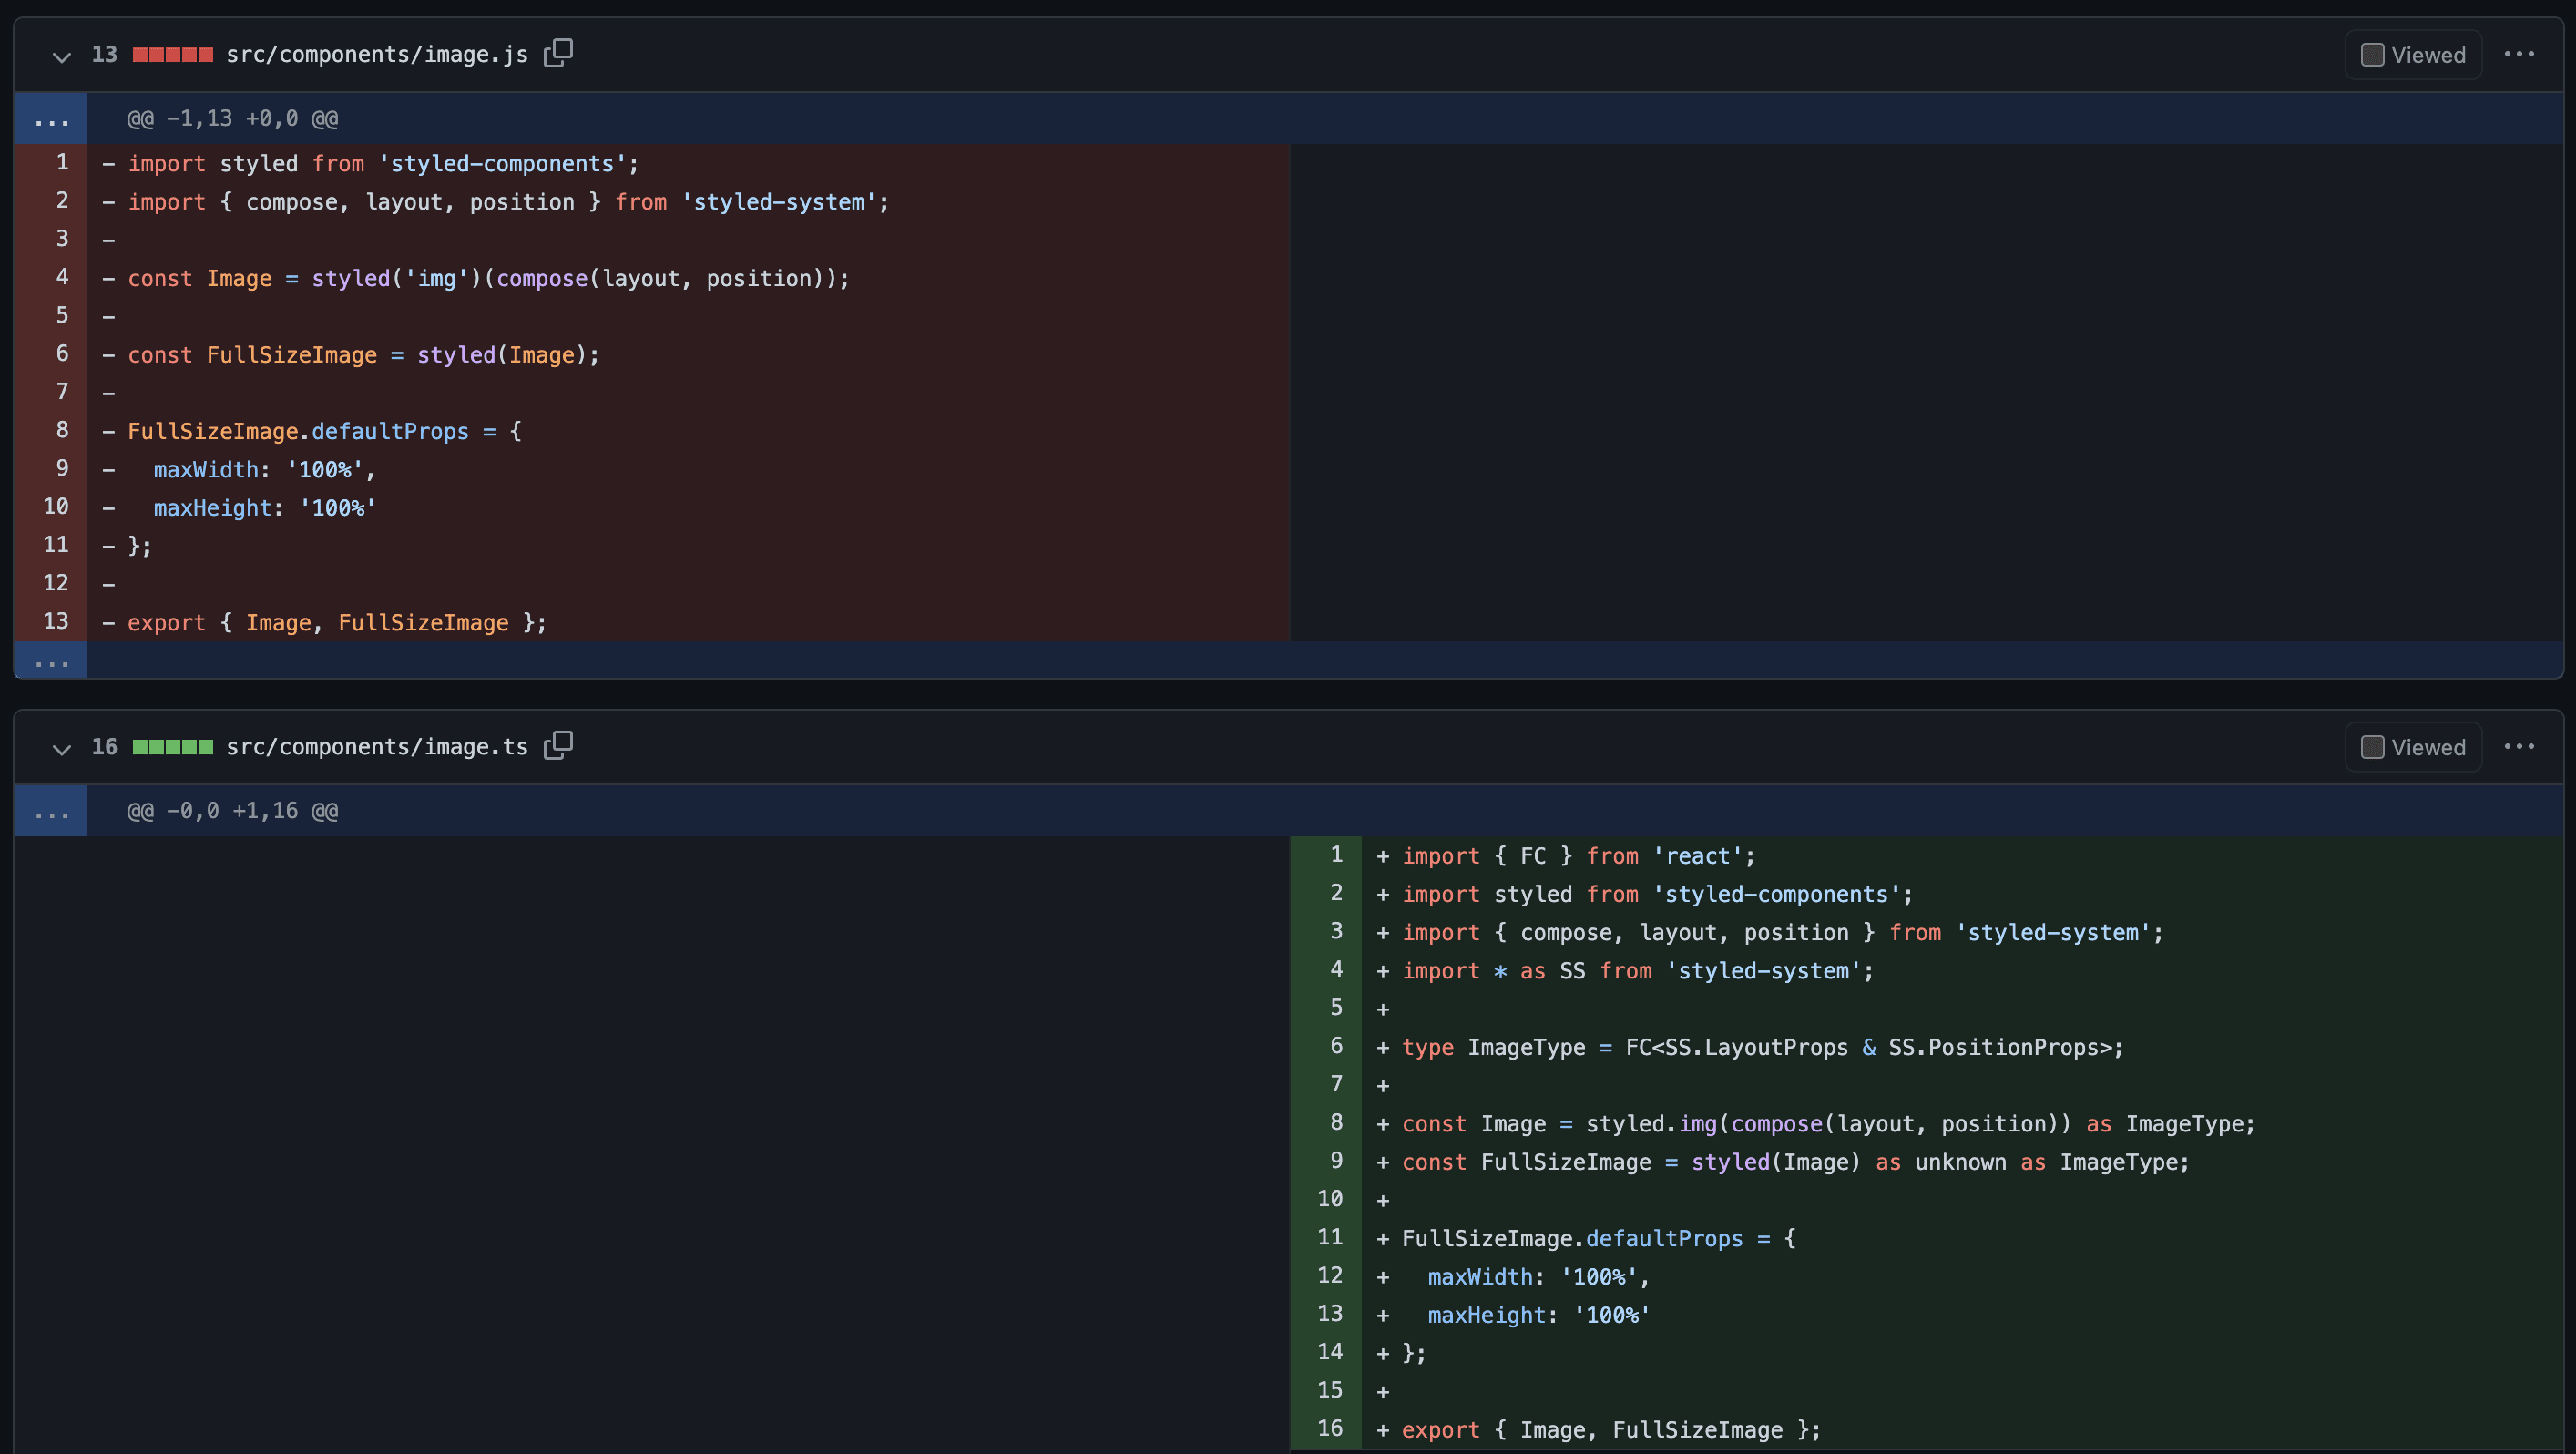Click added-lines diffstat bar for image.ts

tap(172, 748)
